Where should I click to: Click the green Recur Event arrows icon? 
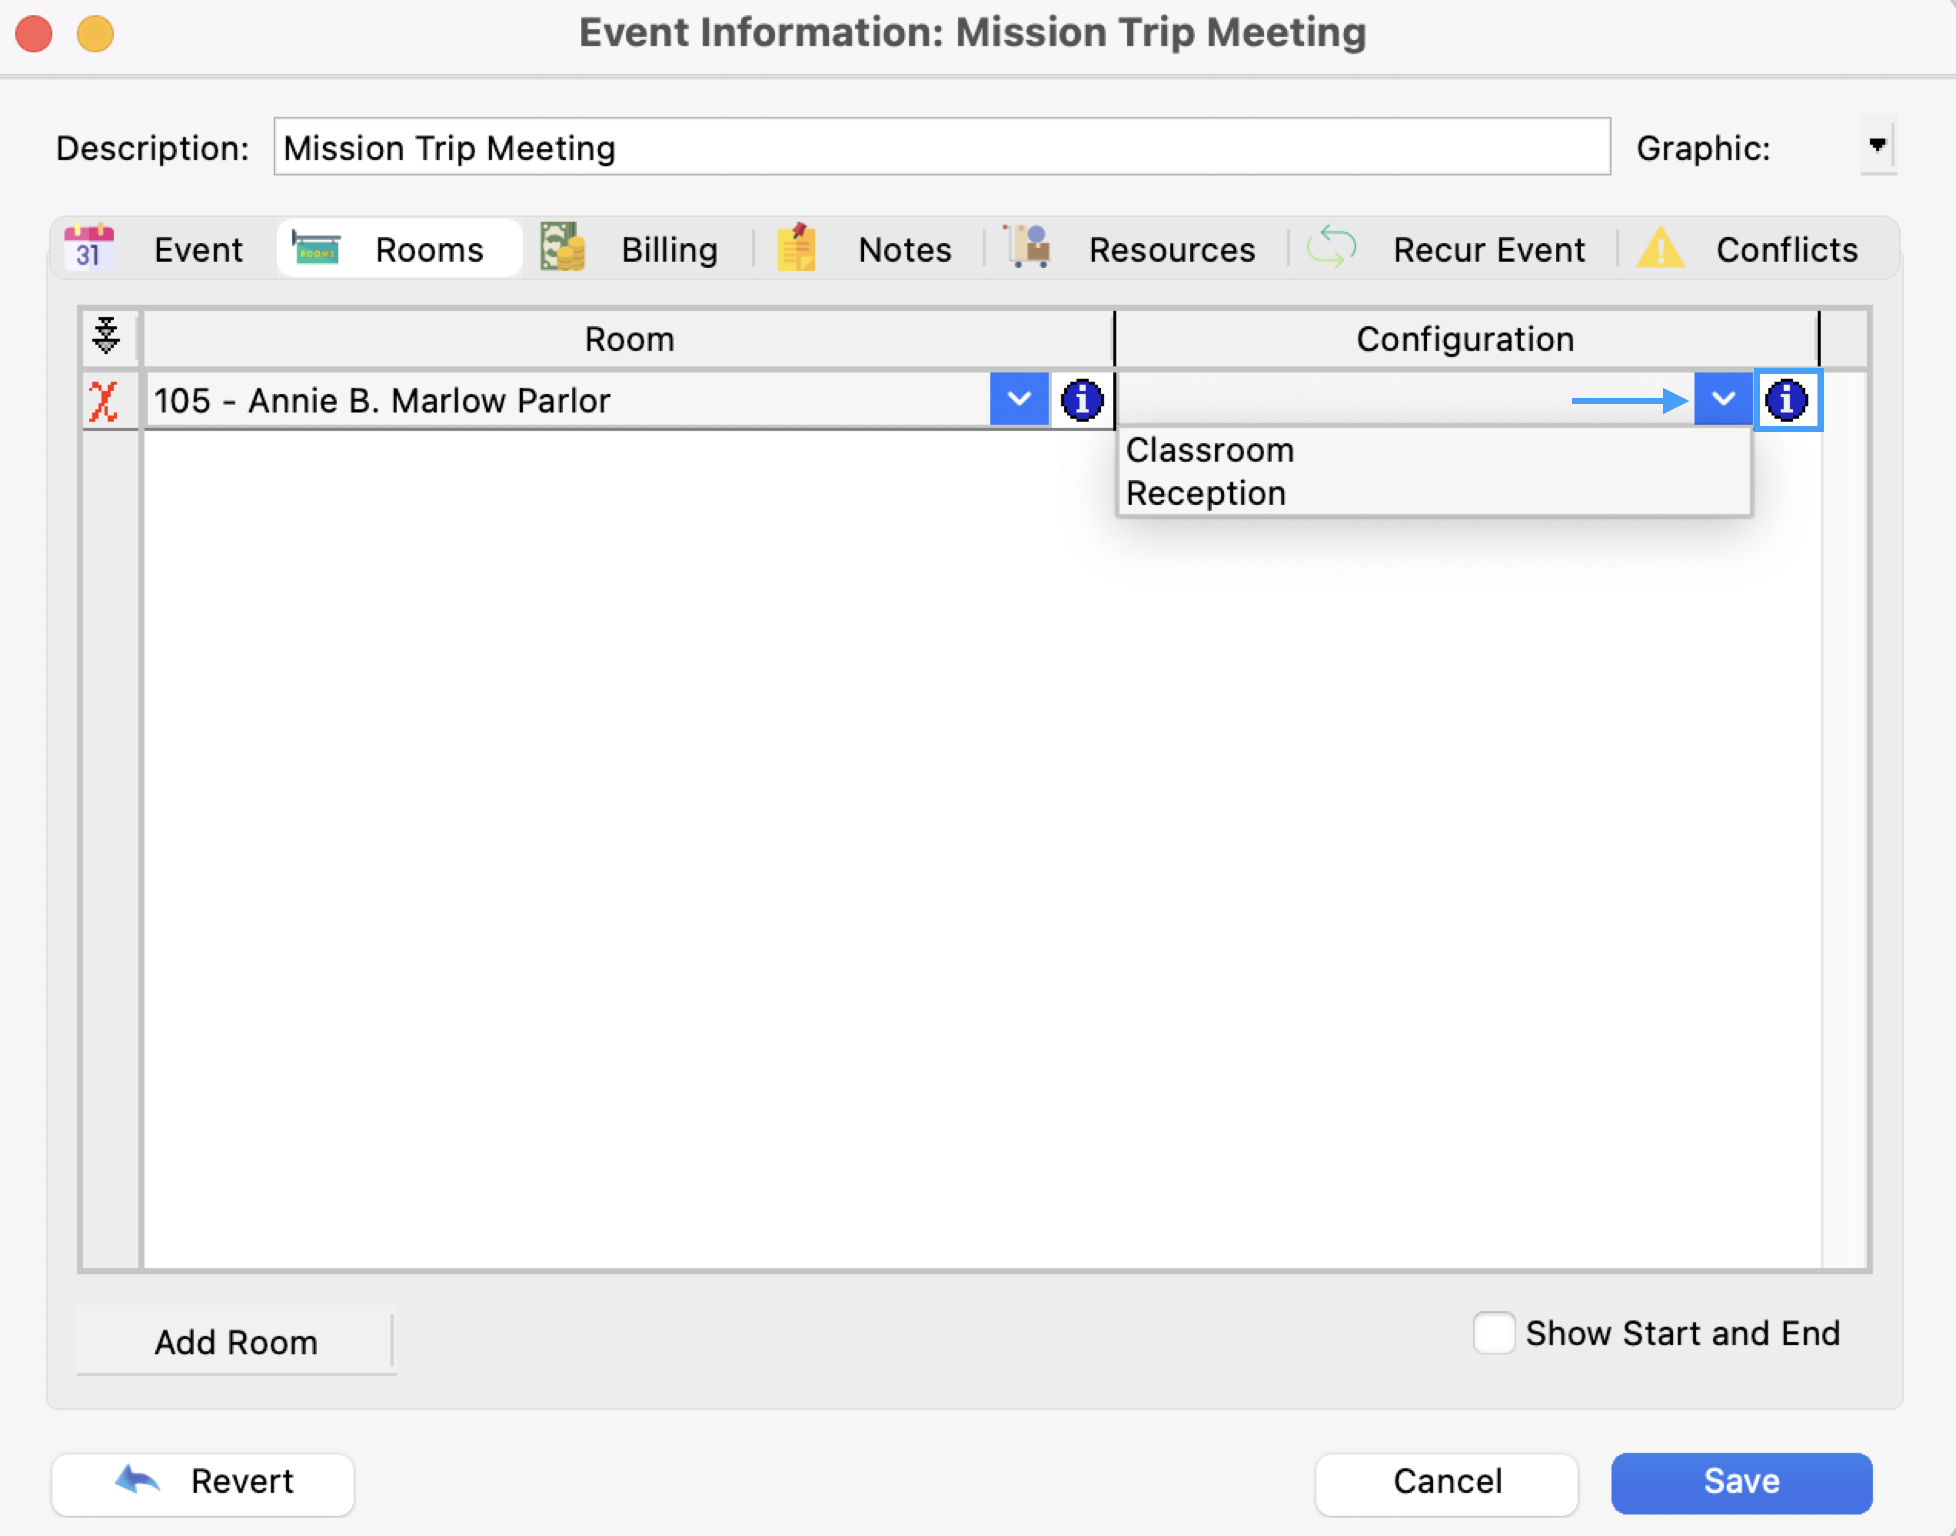[x=1331, y=248]
